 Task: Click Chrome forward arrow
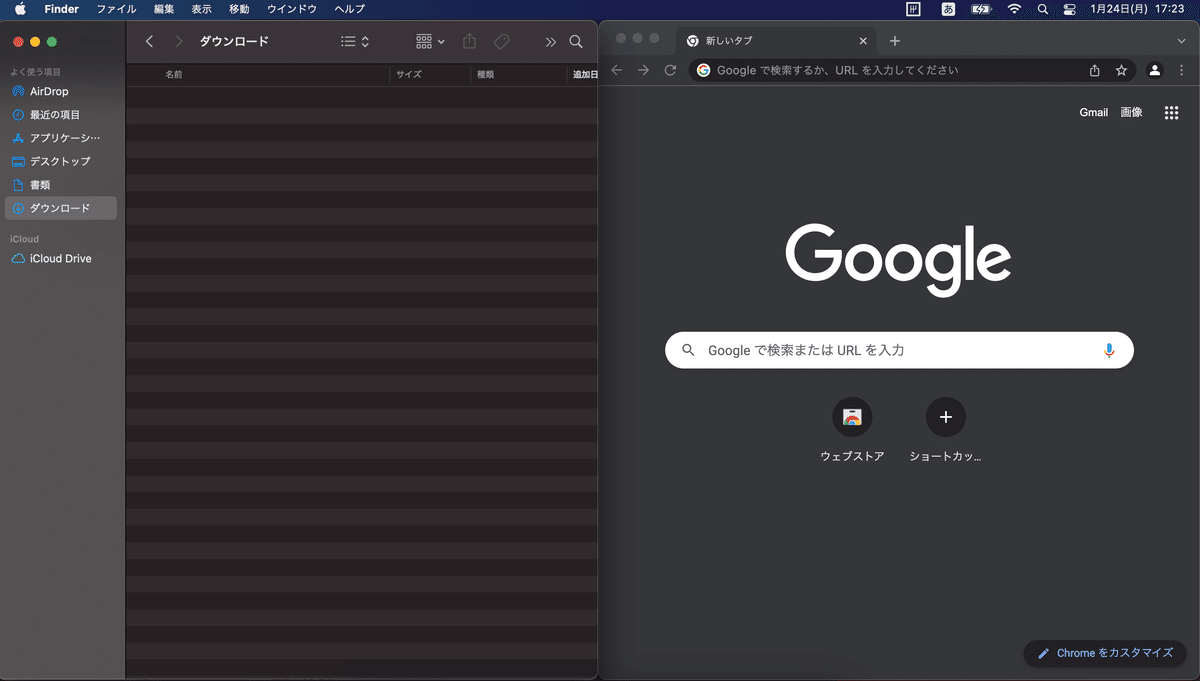pos(643,70)
